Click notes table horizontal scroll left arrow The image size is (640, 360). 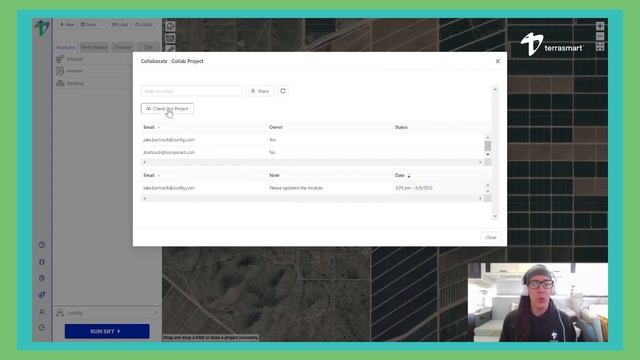pyautogui.click(x=144, y=198)
